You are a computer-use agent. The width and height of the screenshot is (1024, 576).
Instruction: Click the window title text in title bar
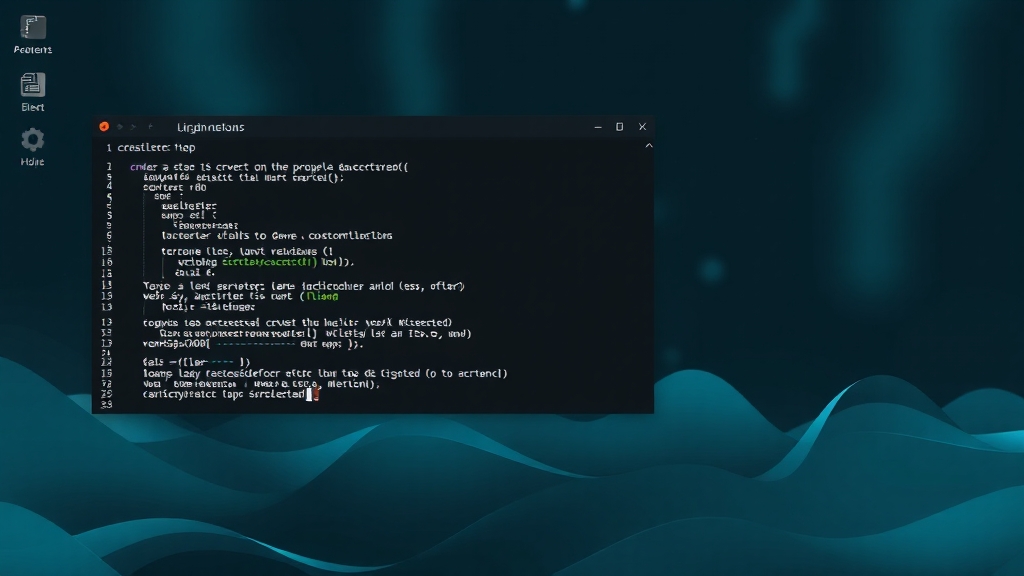click(x=210, y=127)
